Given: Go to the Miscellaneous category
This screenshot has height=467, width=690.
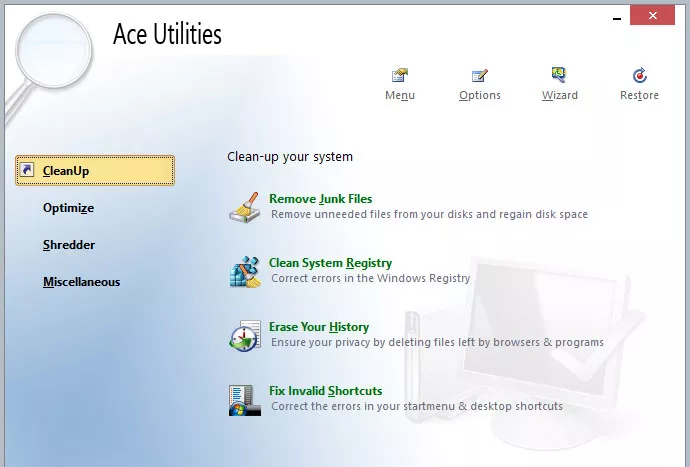Looking at the screenshot, I should pyautogui.click(x=81, y=282).
